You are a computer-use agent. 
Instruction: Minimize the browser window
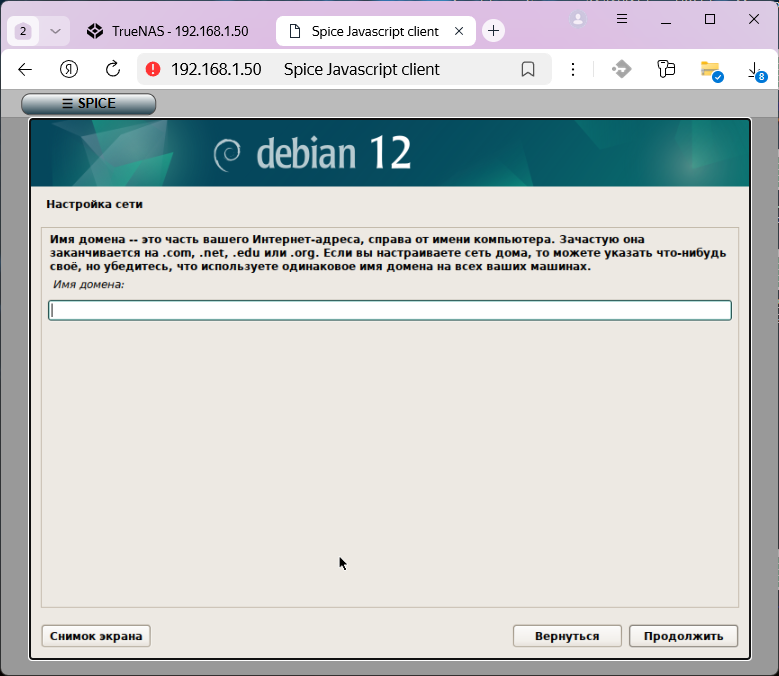(666, 20)
